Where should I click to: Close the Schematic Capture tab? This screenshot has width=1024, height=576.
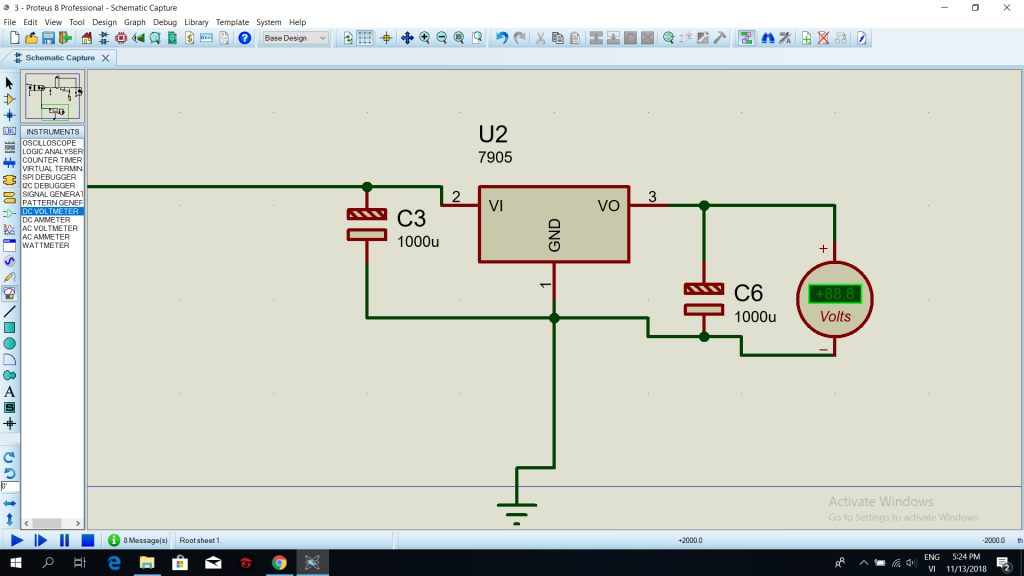coord(105,58)
